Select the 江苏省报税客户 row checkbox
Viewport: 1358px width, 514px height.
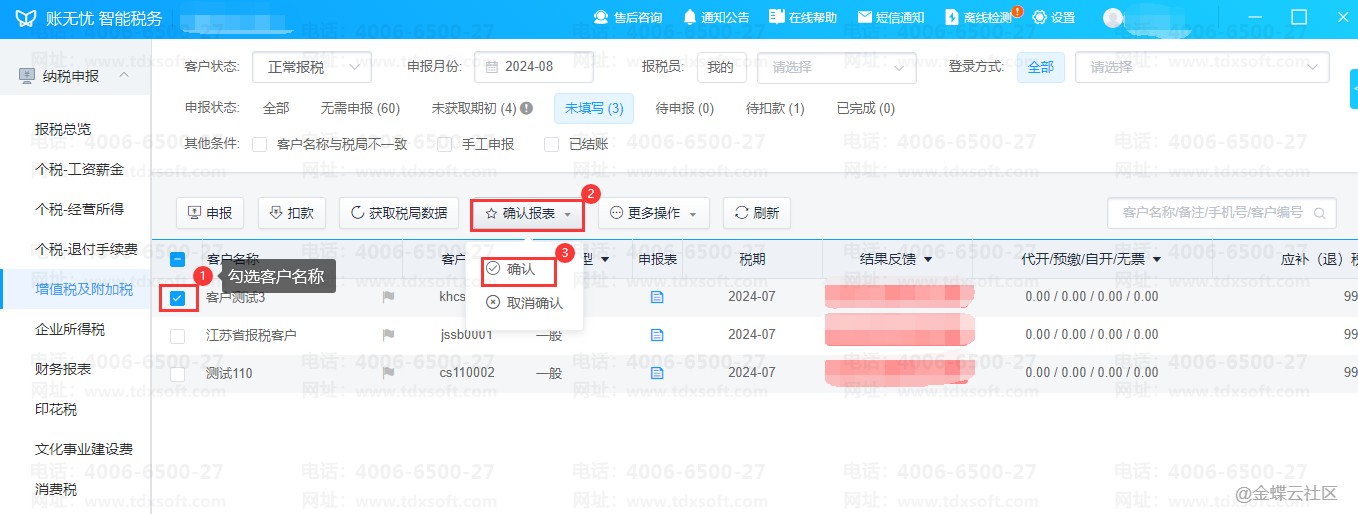tap(178, 336)
